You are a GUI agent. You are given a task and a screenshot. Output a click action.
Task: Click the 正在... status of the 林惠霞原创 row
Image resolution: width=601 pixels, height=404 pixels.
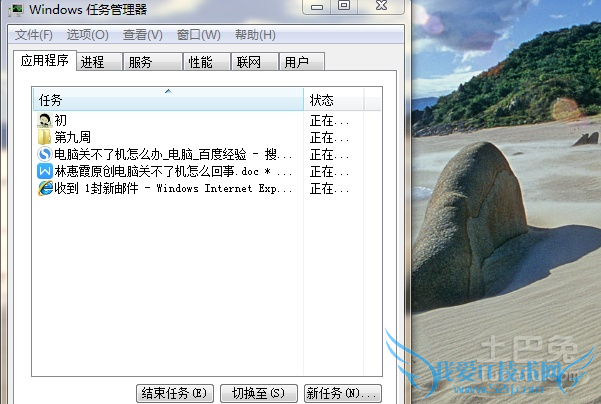click(329, 171)
